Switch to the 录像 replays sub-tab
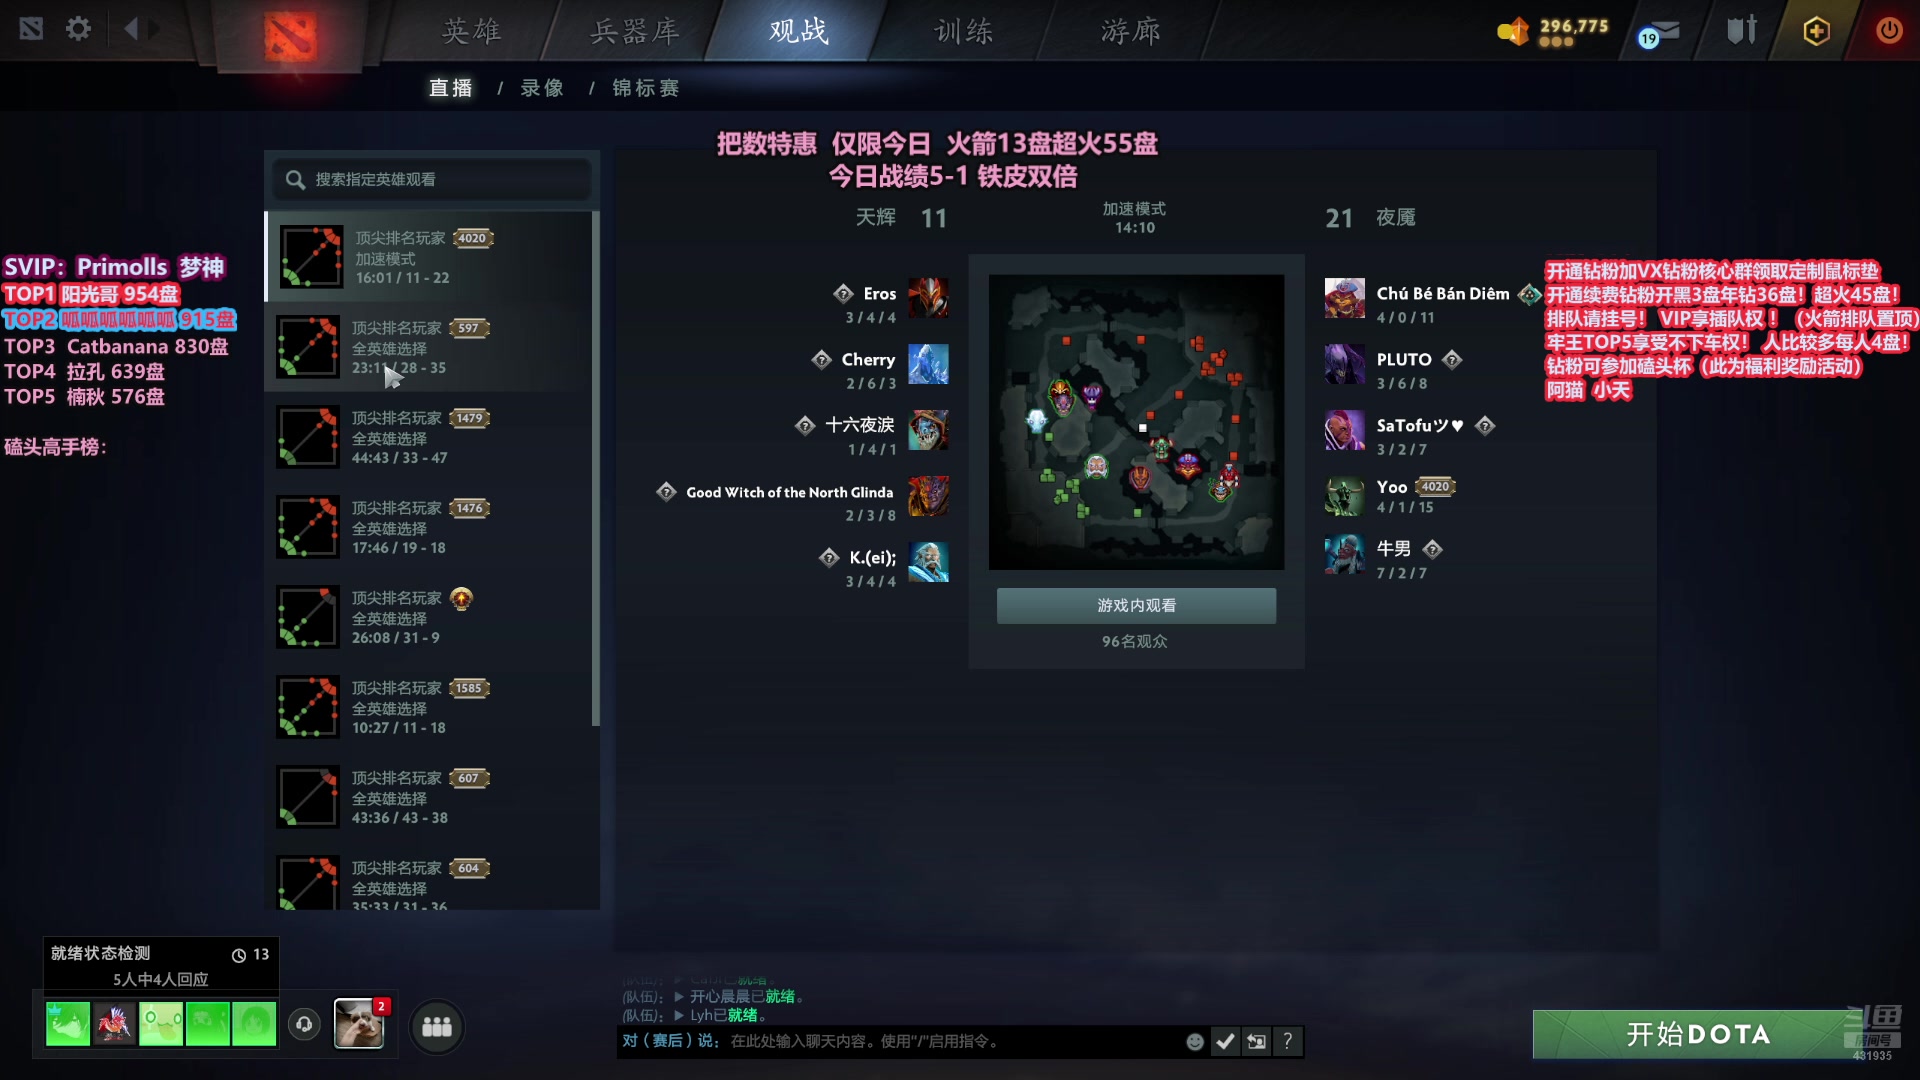The height and width of the screenshot is (1080, 1920). pyautogui.click(x=542, y=88)
